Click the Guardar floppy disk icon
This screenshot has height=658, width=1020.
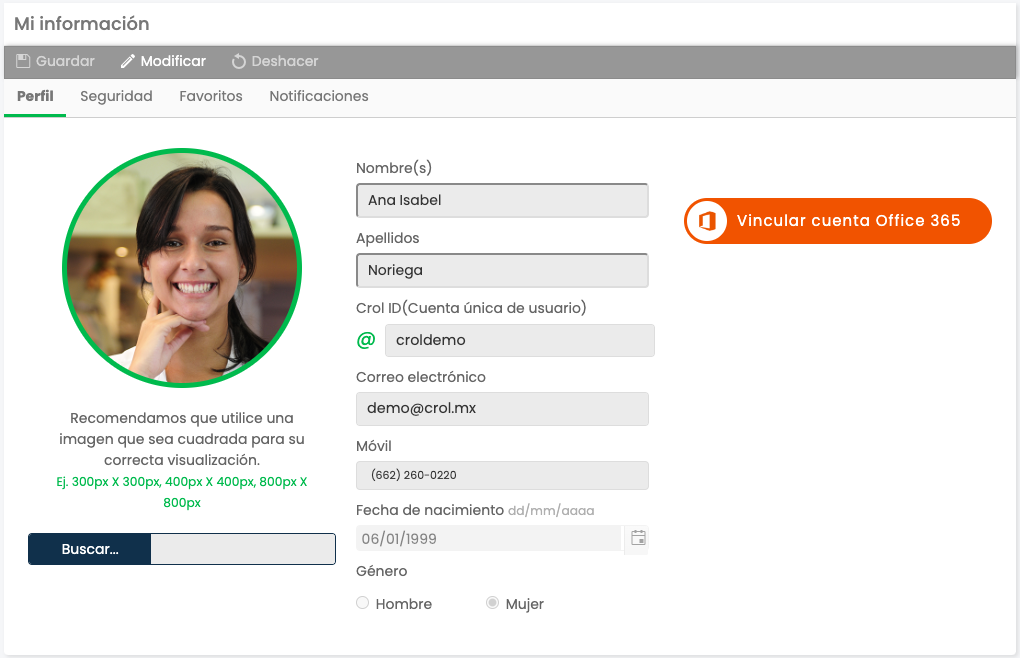pyautogui.click(x=23, y=61)
